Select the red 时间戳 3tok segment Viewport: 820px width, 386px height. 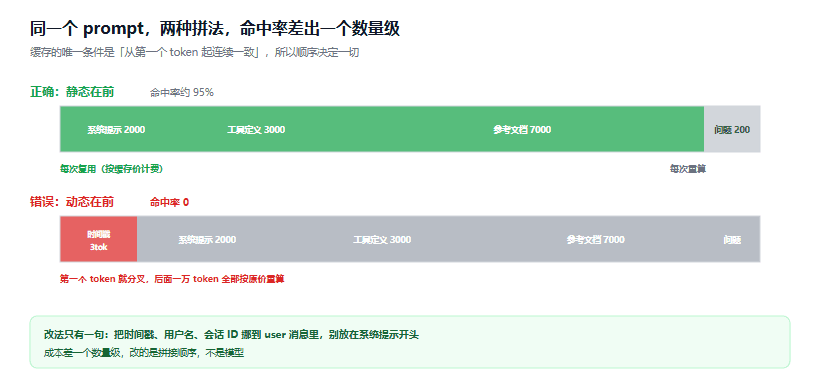click(98, 239)
